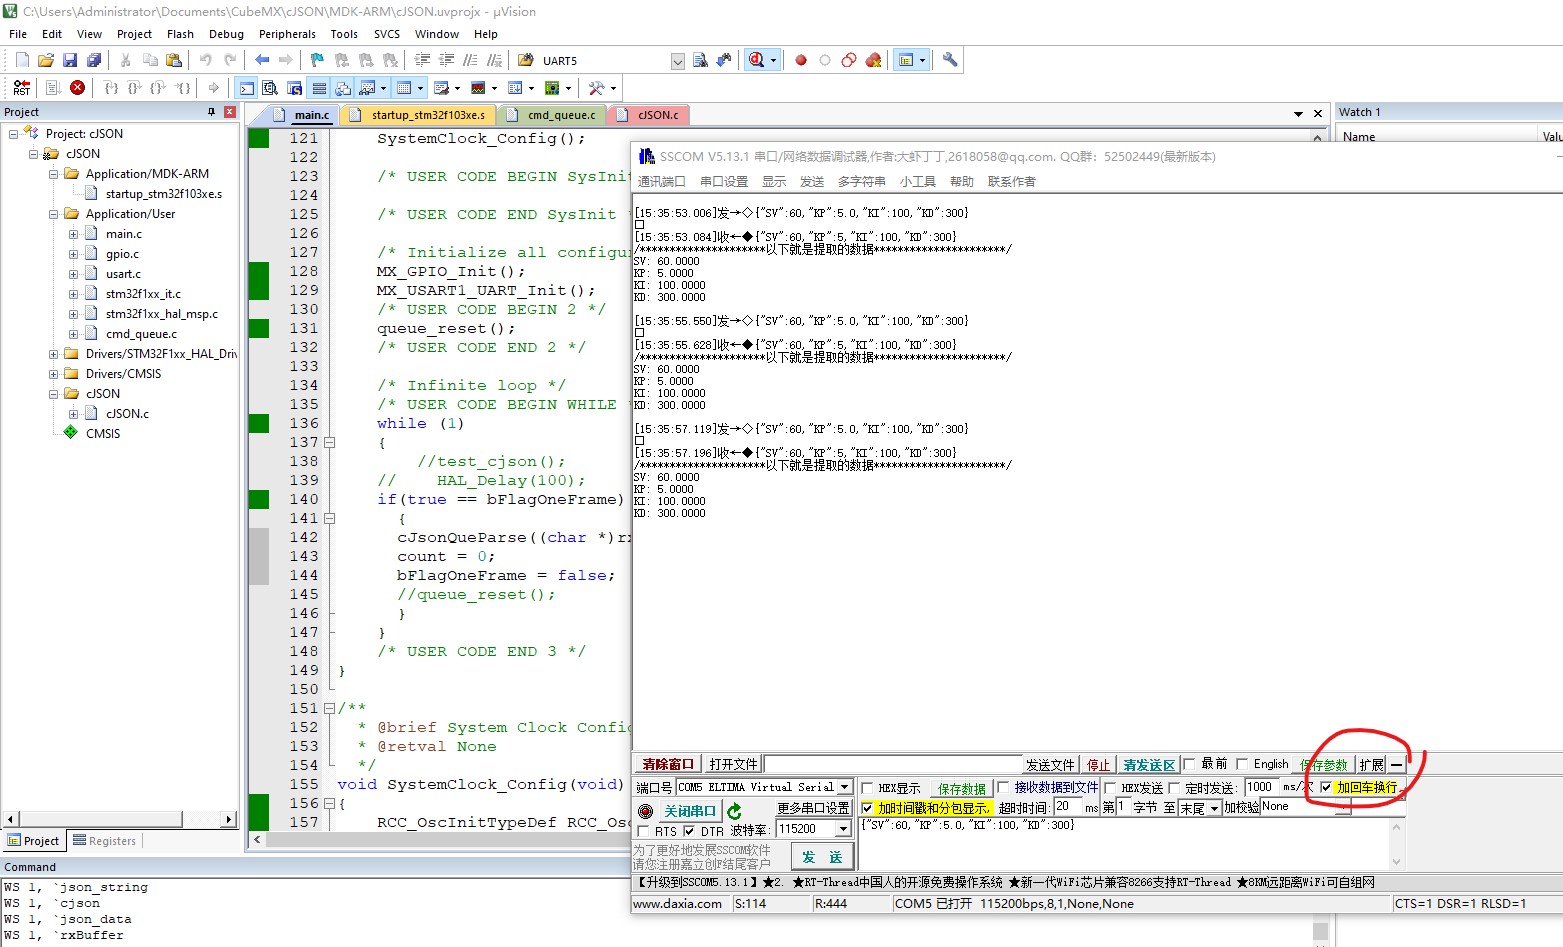Navigate backward with the blue left arrow
The width and height of the screenshot is (1563, 947).
[262, 60]
